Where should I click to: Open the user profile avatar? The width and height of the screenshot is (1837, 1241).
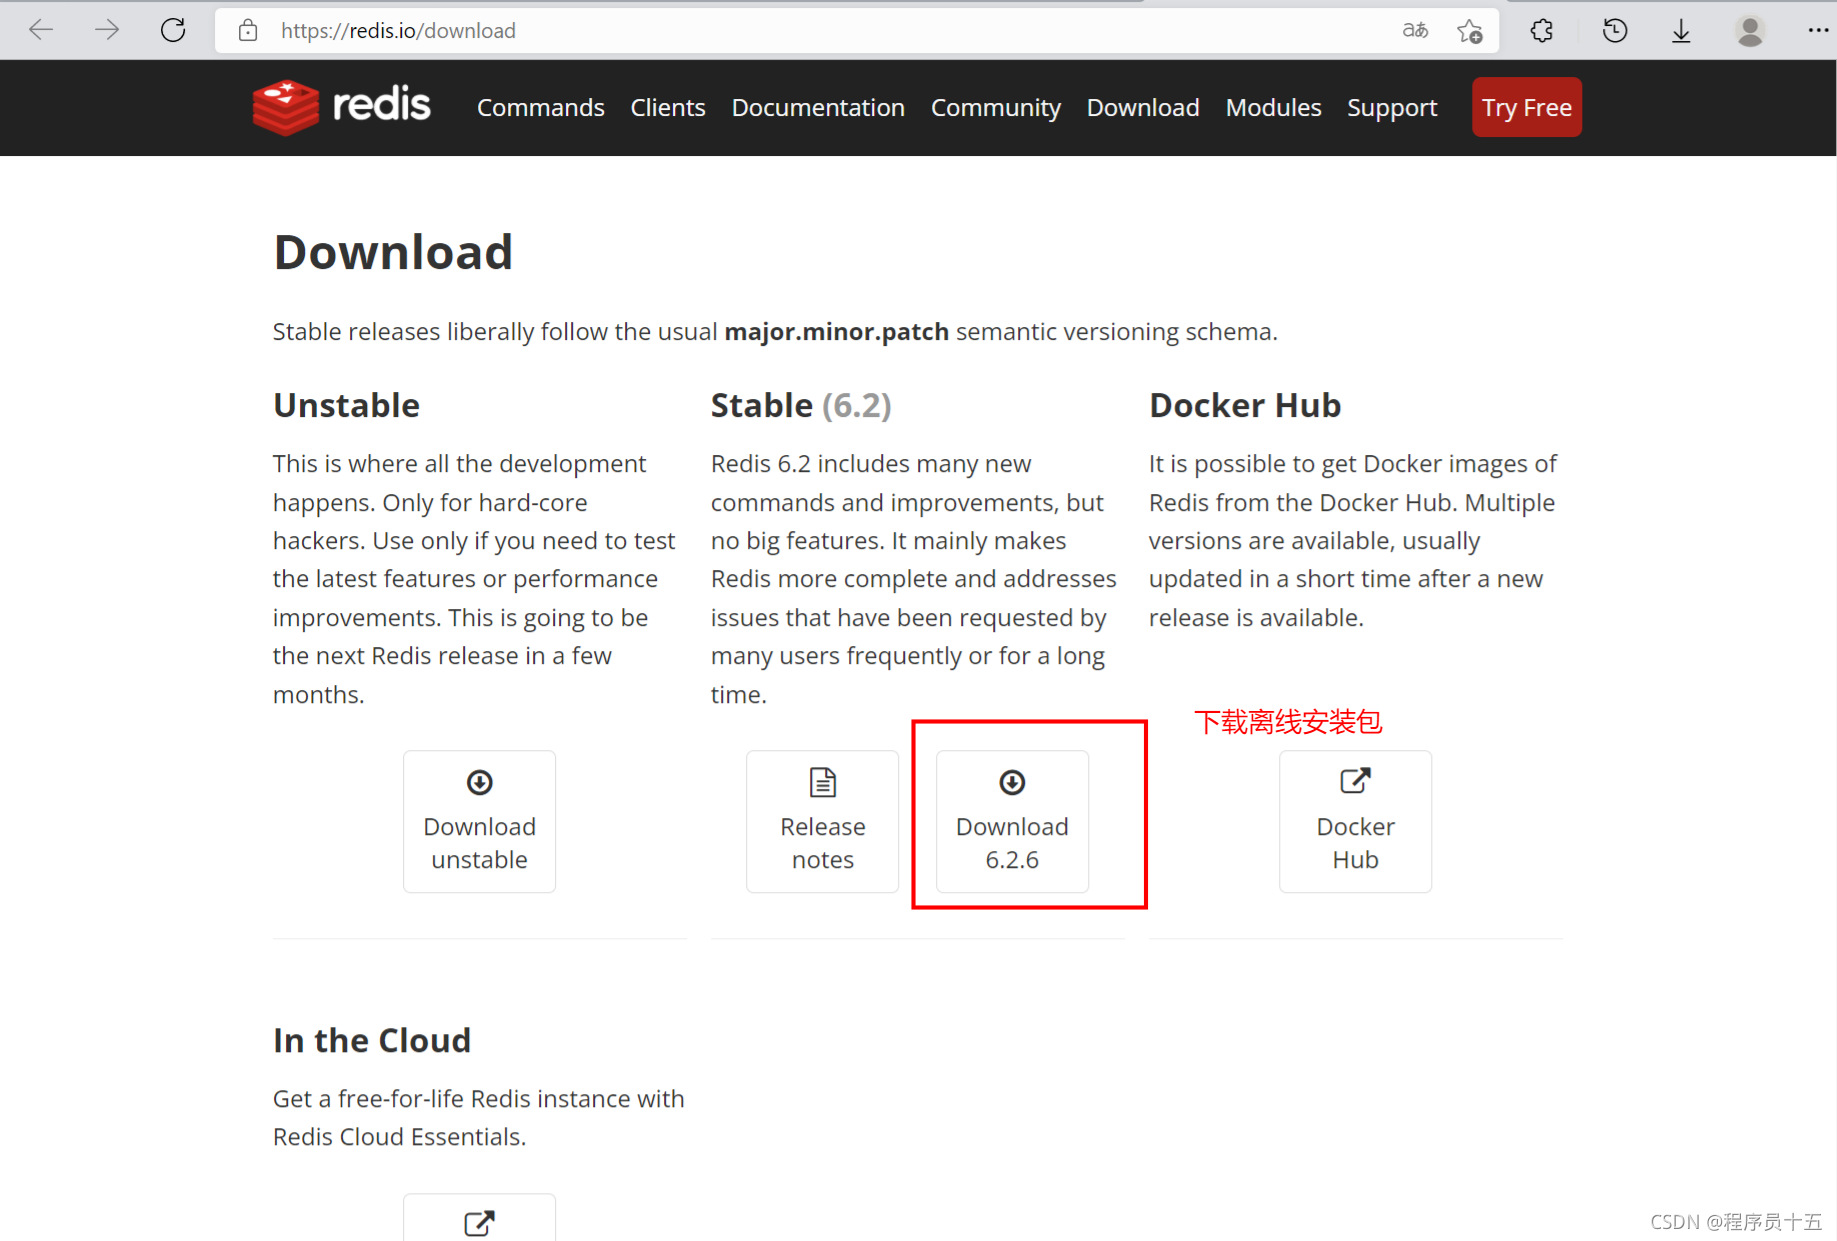click(1750, 31)
